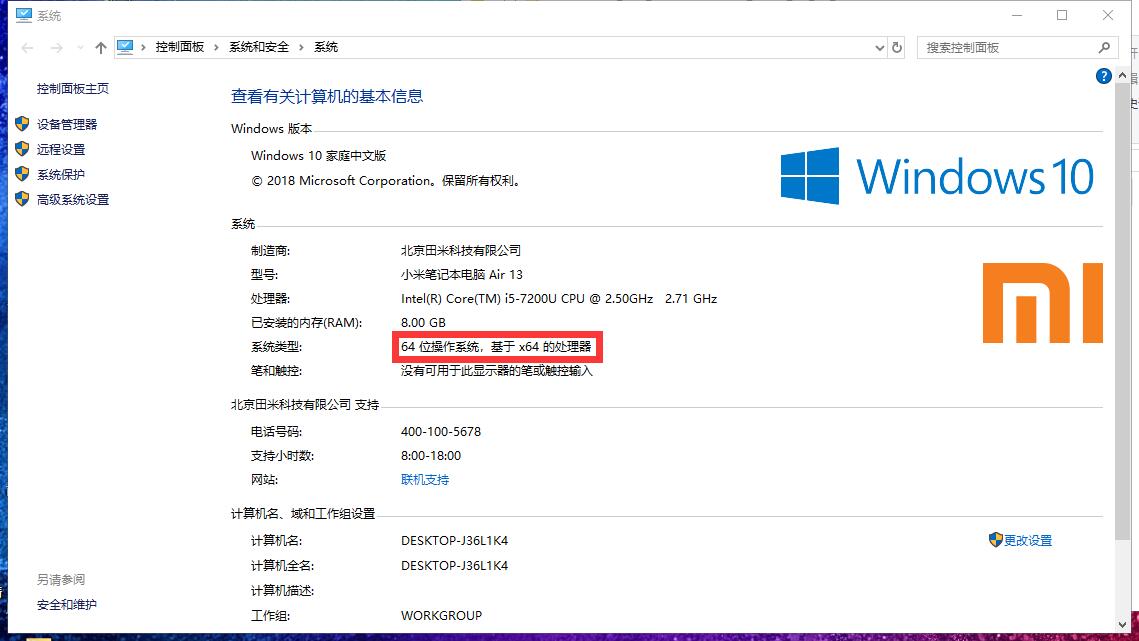The image size is (1139, 641).
Task: Click the scrollbar down arrow
Action: tap(1123, 624)
